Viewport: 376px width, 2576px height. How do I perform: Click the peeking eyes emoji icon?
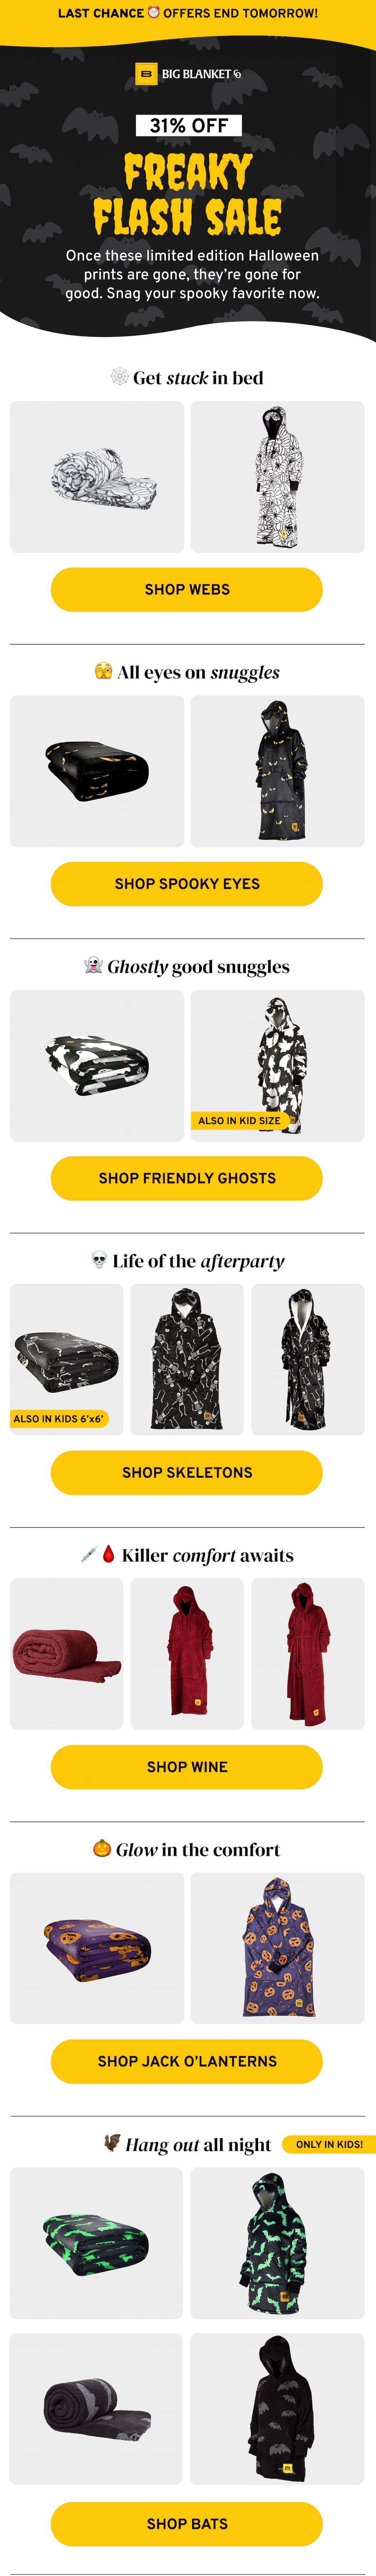point(103,671)
